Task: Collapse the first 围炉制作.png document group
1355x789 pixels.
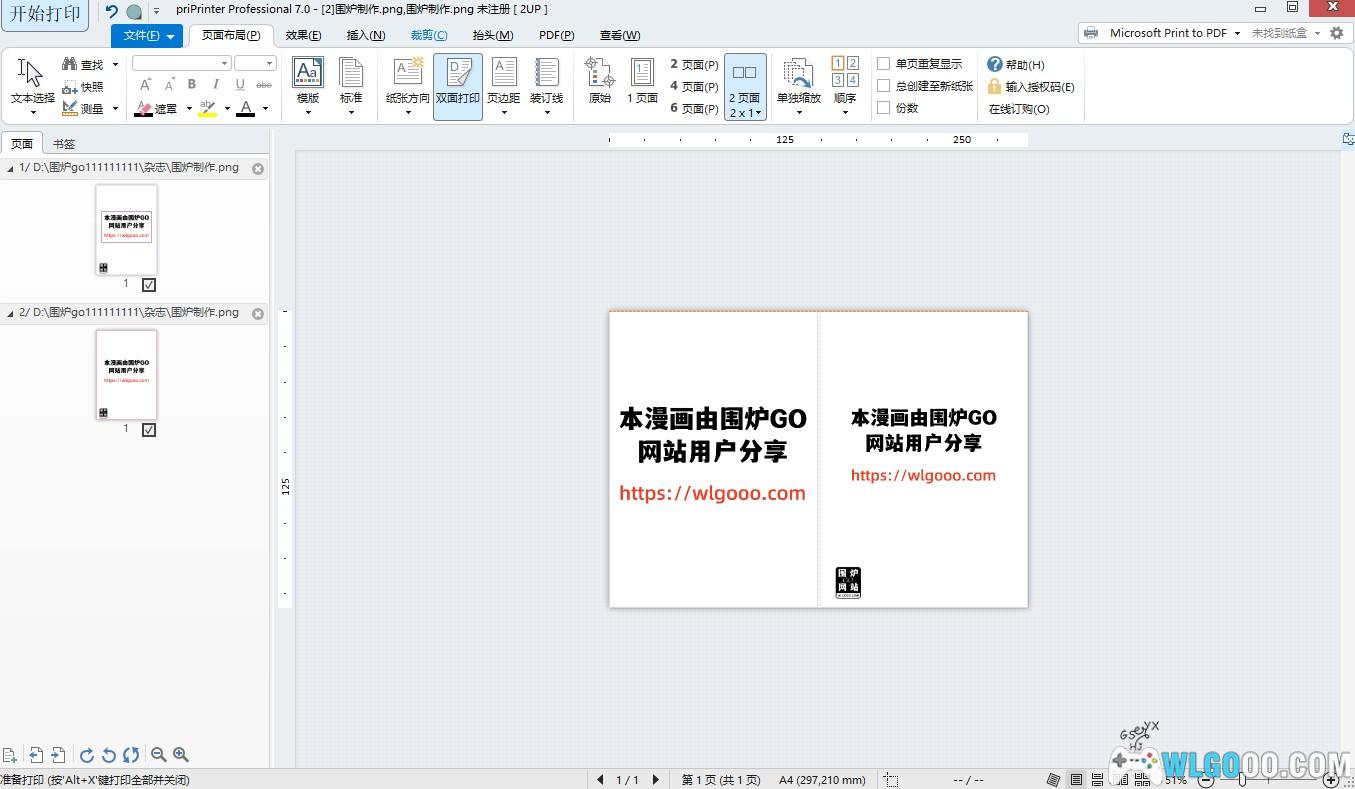Action: 10,168
